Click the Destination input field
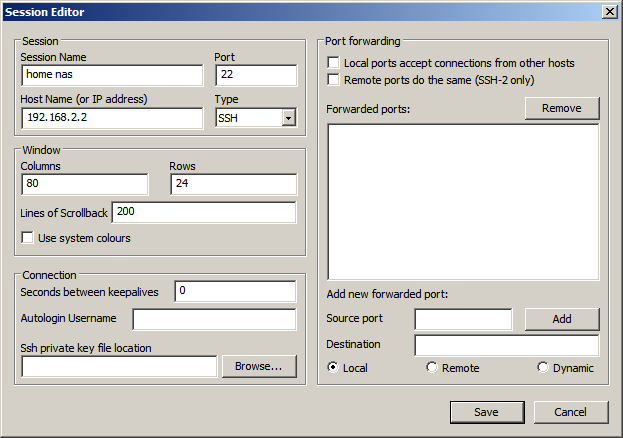This screenshot has width=623, height=438. point(507,345)
